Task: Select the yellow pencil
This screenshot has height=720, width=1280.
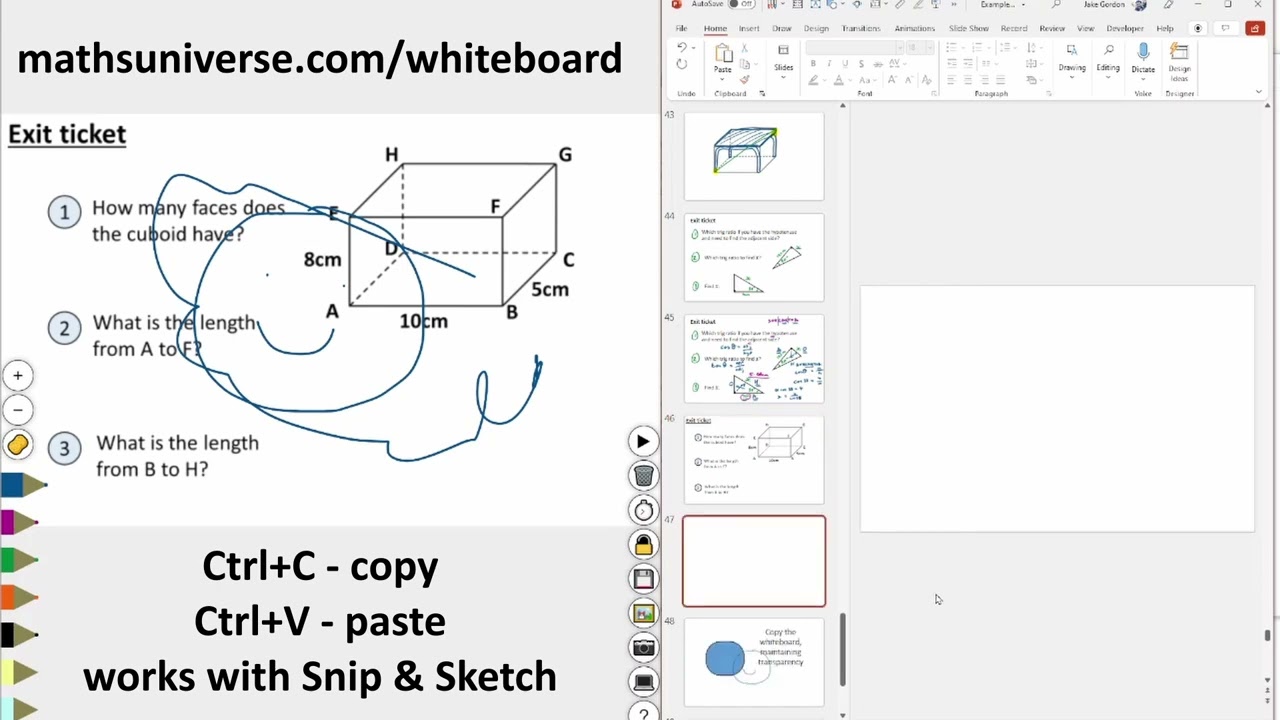Action: tap(19, 671)
